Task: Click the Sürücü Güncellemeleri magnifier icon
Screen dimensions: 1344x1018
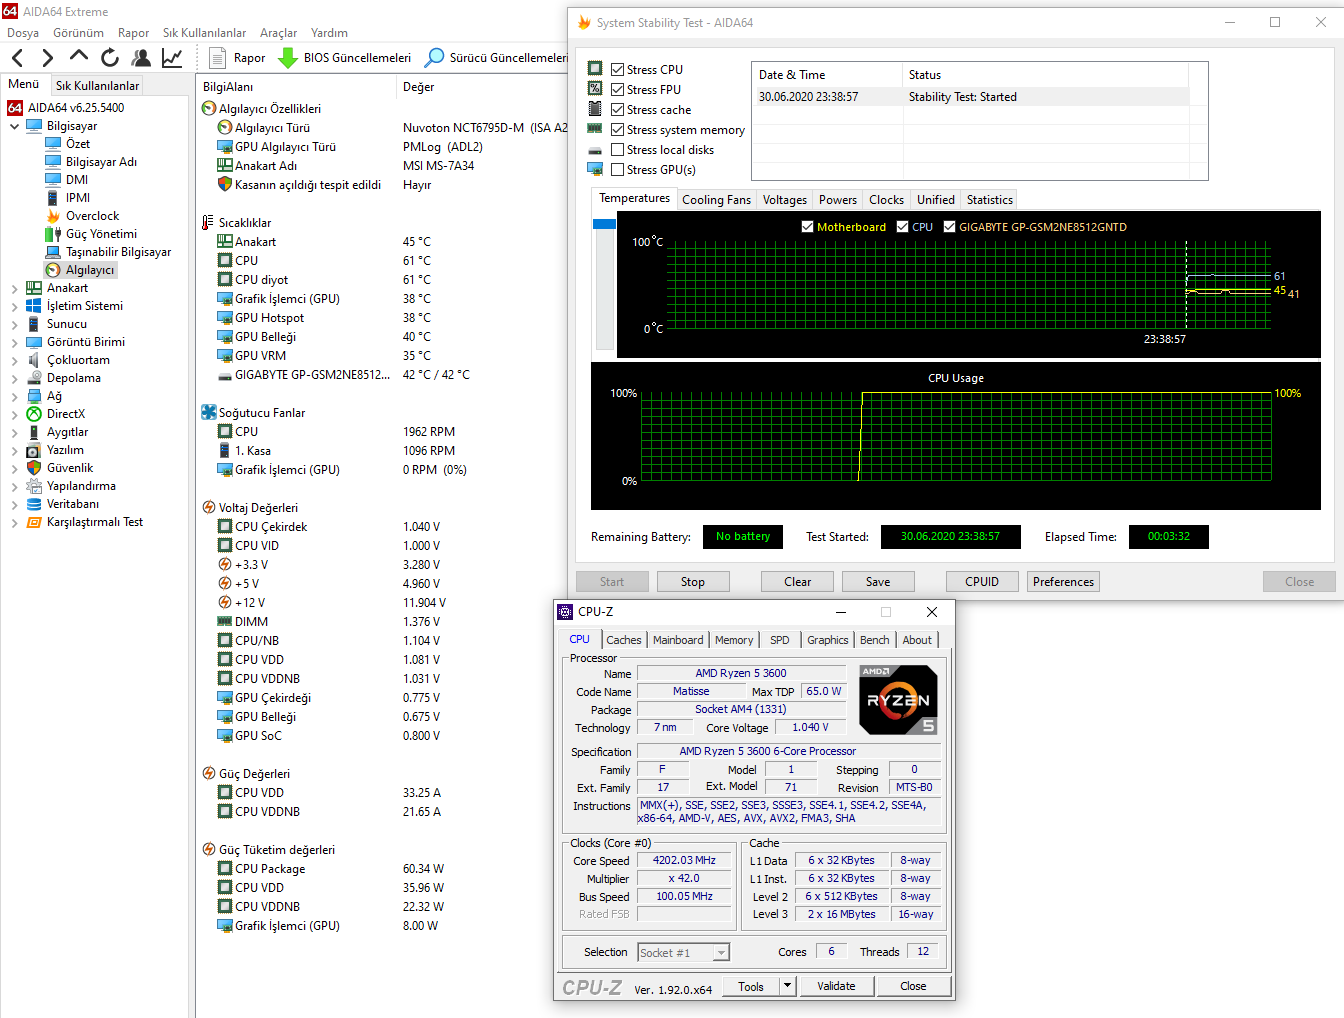Action: click(x=434, y=58)
